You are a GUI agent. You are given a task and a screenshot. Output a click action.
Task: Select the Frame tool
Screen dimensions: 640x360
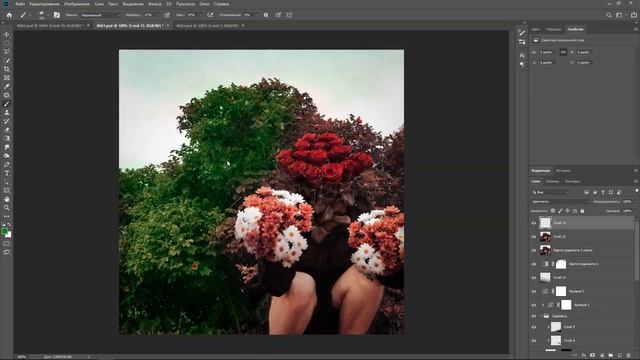point(7,78)
